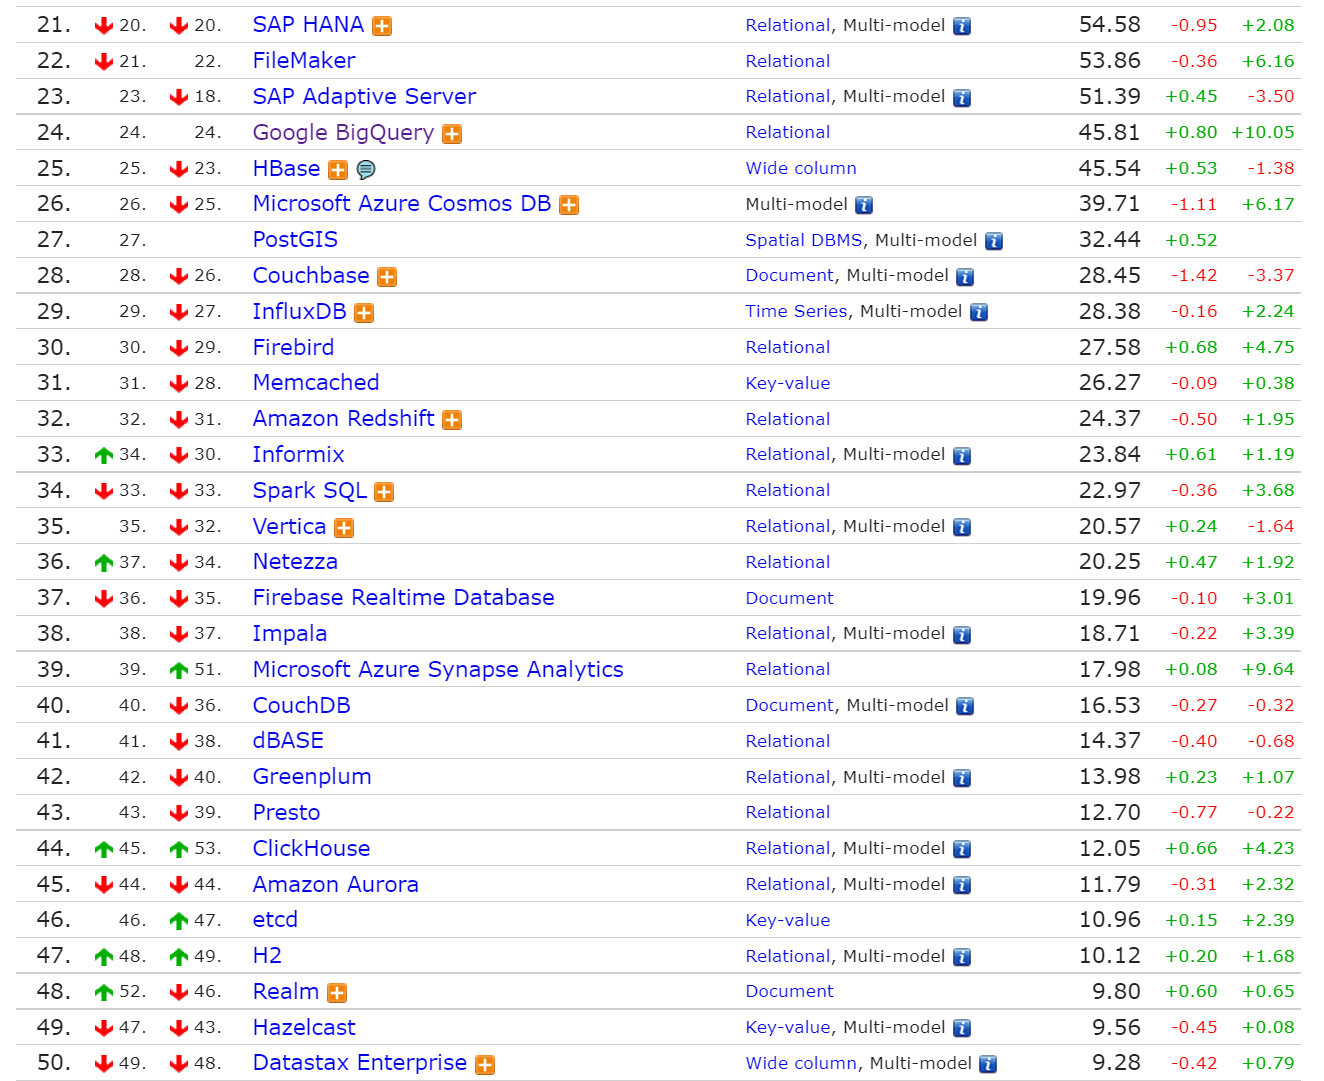The image size is (1324, 1081).
Task: Click the +10.05 change value
Action: tap(1263, 132)
